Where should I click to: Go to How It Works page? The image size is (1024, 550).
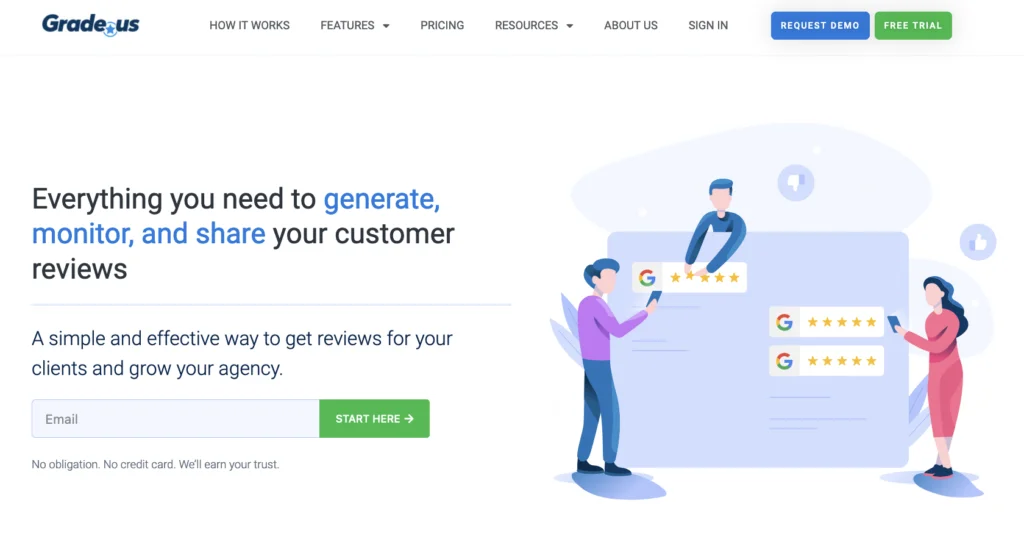[249, 25]
